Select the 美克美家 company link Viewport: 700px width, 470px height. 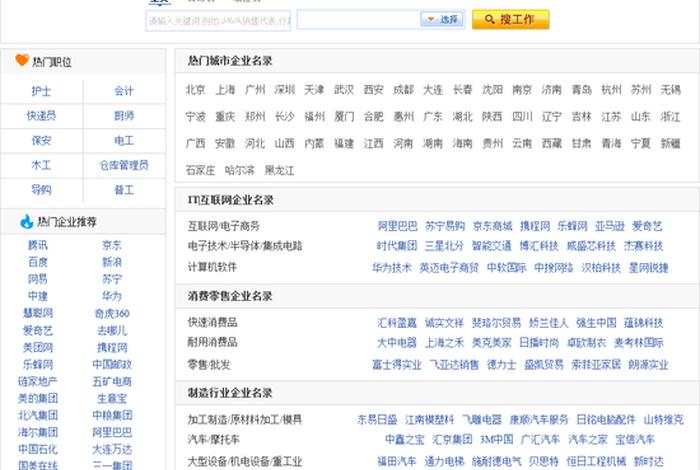point(492,343)
